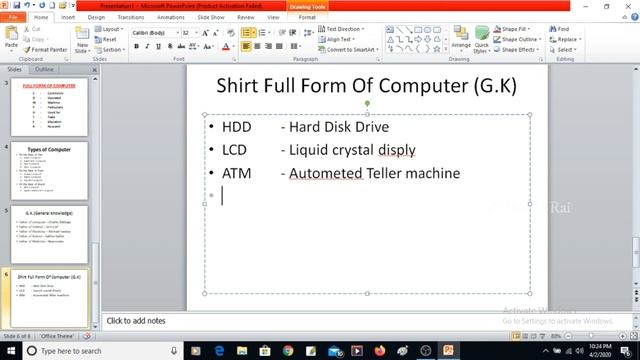The width and height of the screenshot is (640, 360).
Task: Increase font size with Grow Font
Action: [x=205, y=33]
